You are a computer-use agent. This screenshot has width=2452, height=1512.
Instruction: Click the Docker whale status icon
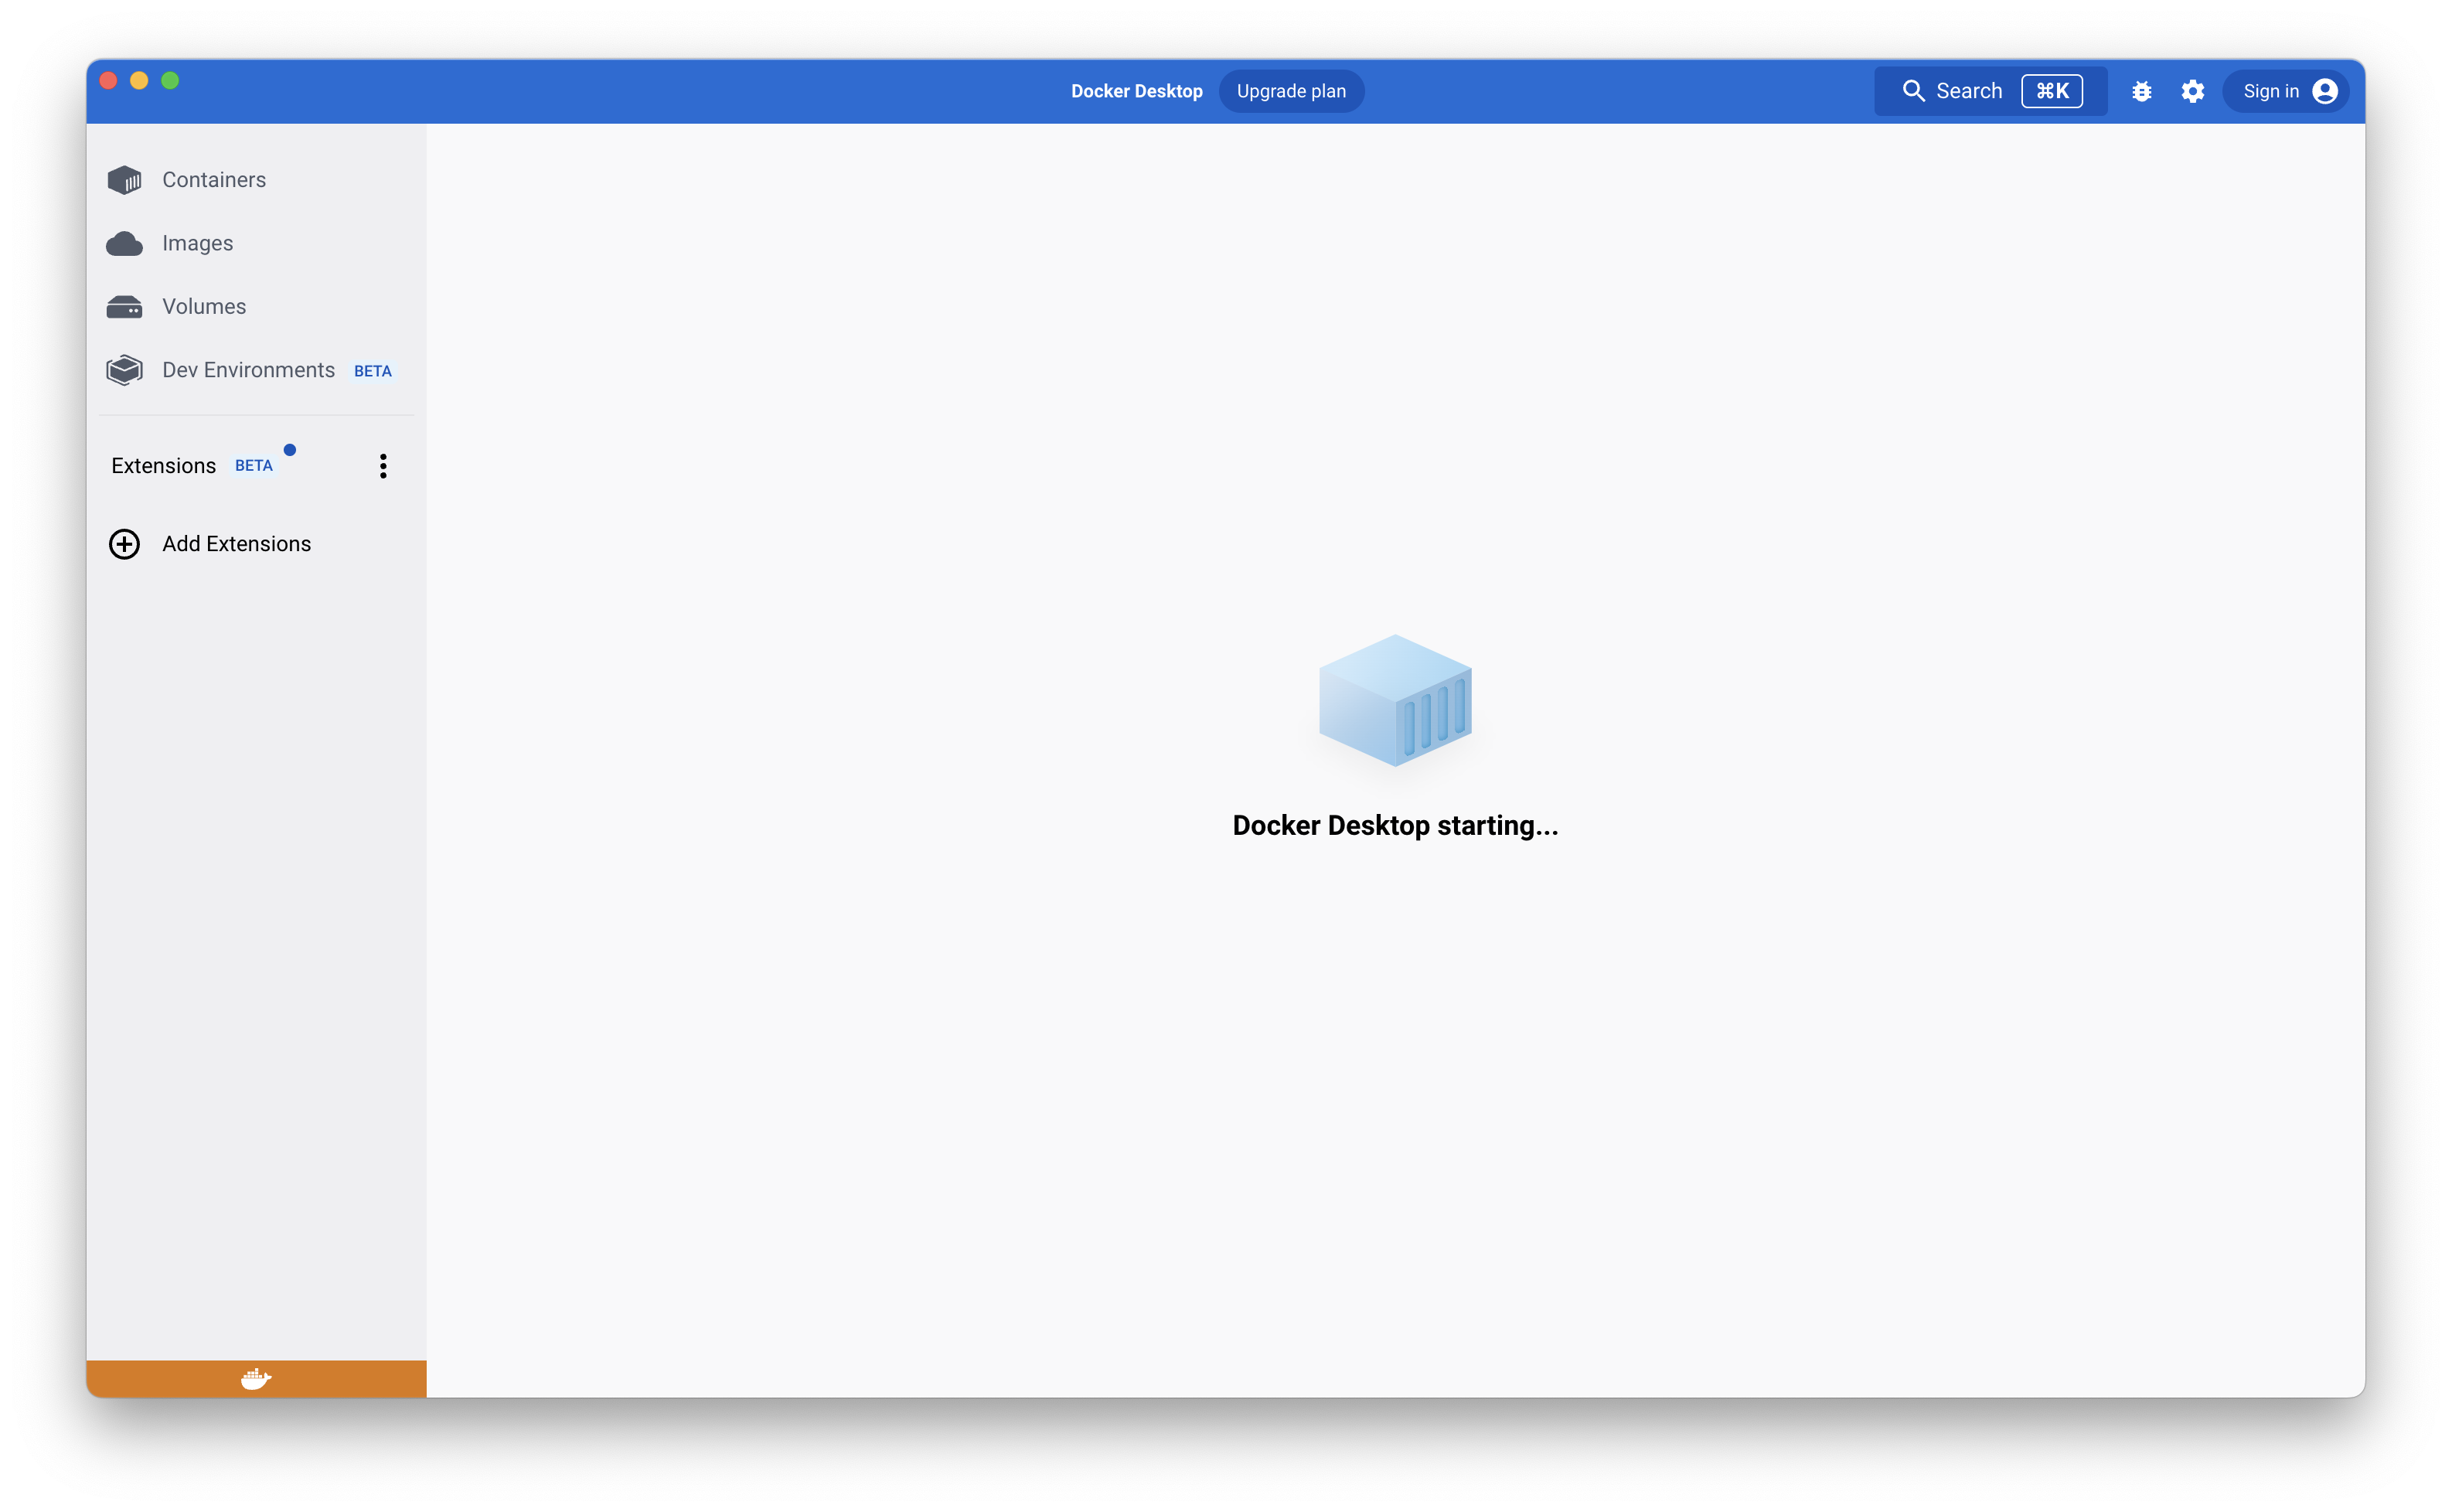click(x=256, y=1378)
